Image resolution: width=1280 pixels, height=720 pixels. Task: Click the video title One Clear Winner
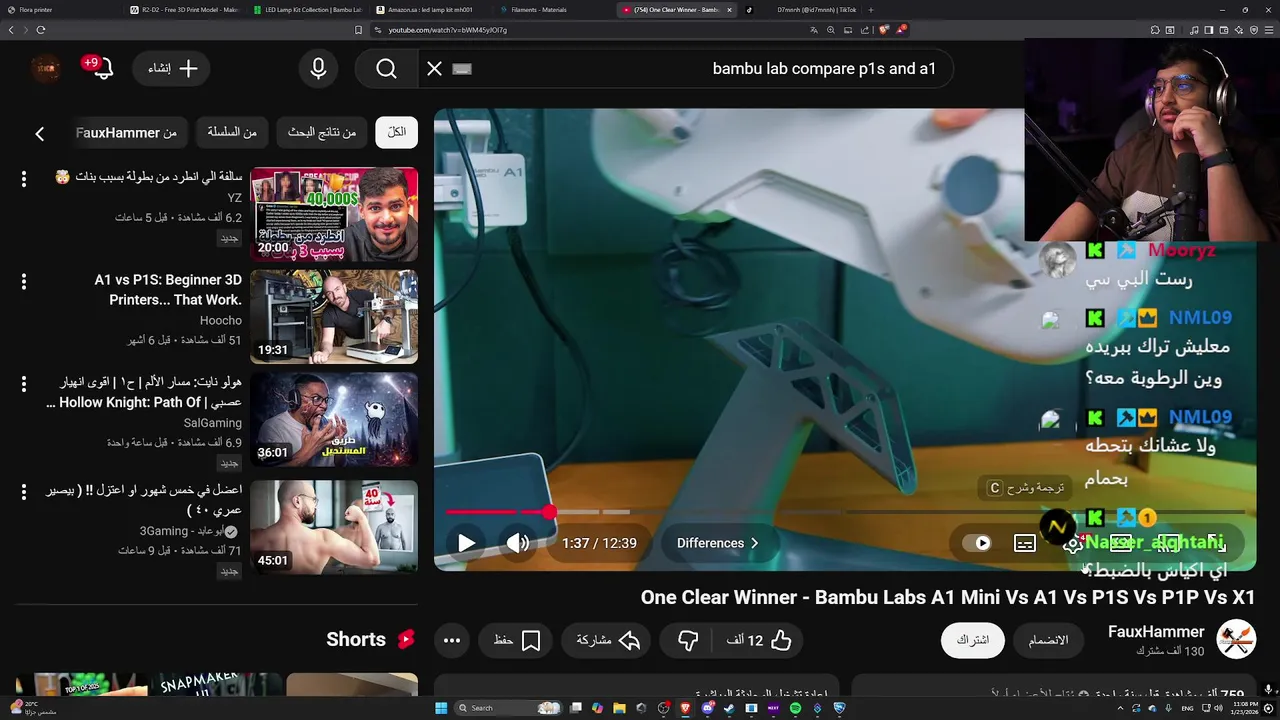click(947, 597)
